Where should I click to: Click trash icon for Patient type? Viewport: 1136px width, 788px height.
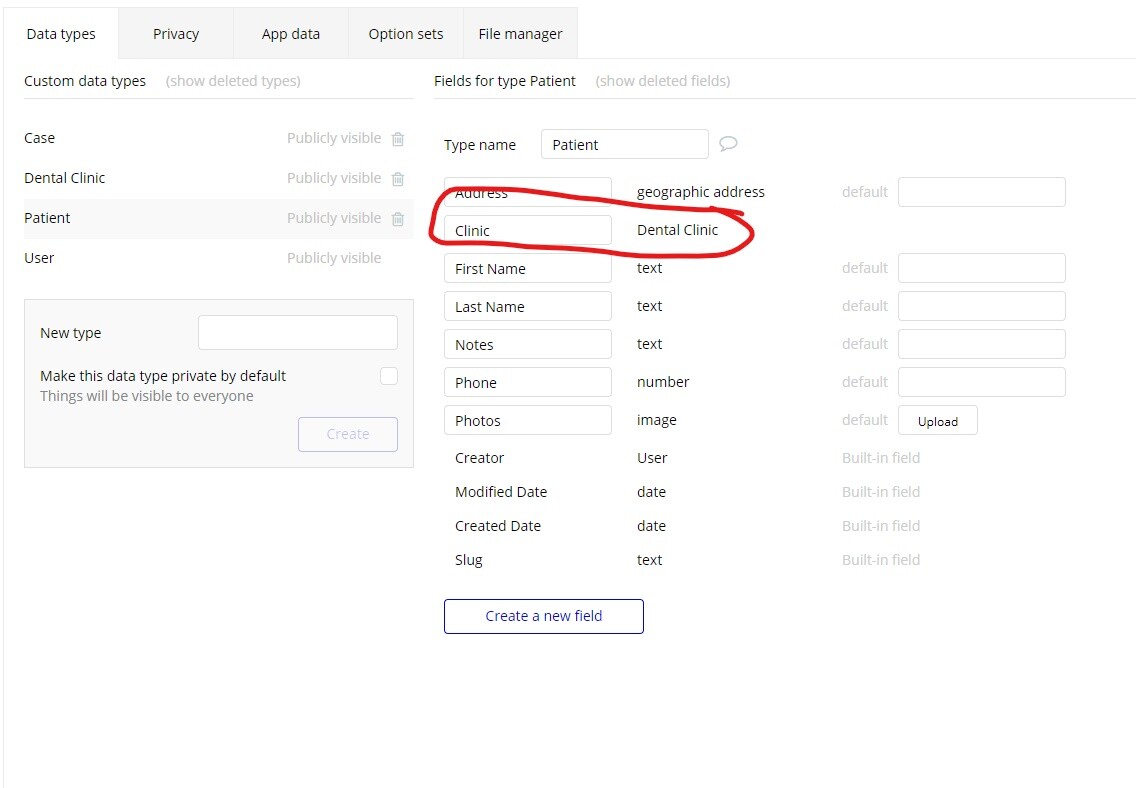[398, 219]
